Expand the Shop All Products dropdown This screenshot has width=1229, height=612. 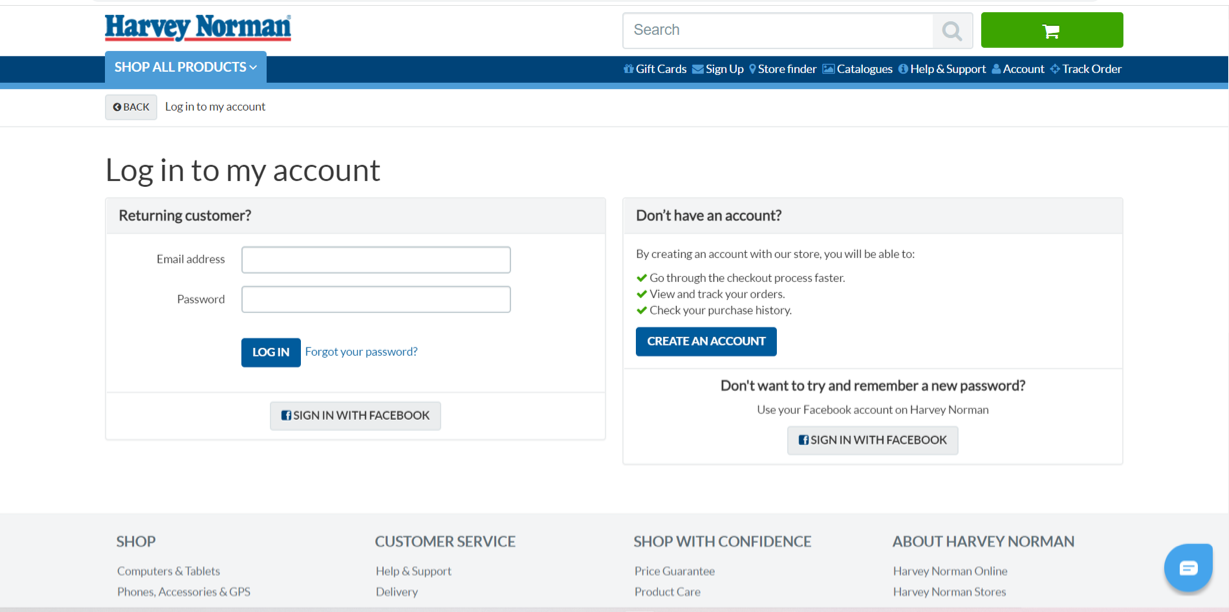point(186,67)
